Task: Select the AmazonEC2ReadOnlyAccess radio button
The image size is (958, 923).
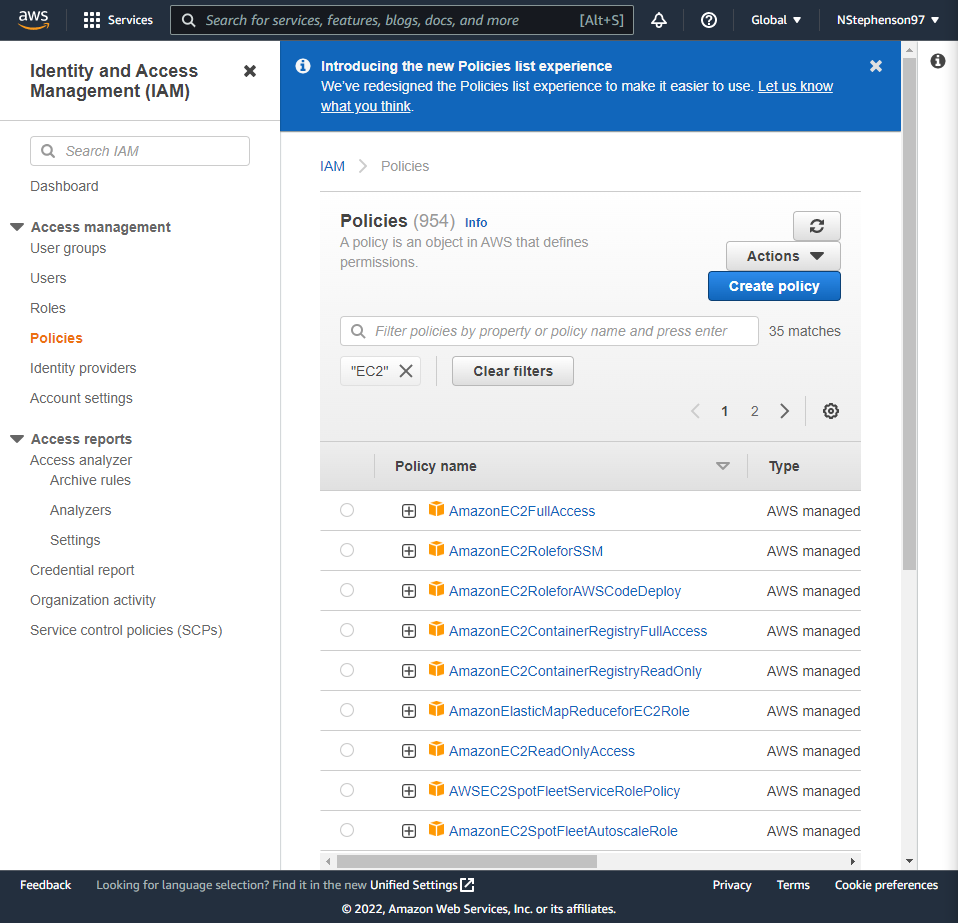Action: (347, 750)
